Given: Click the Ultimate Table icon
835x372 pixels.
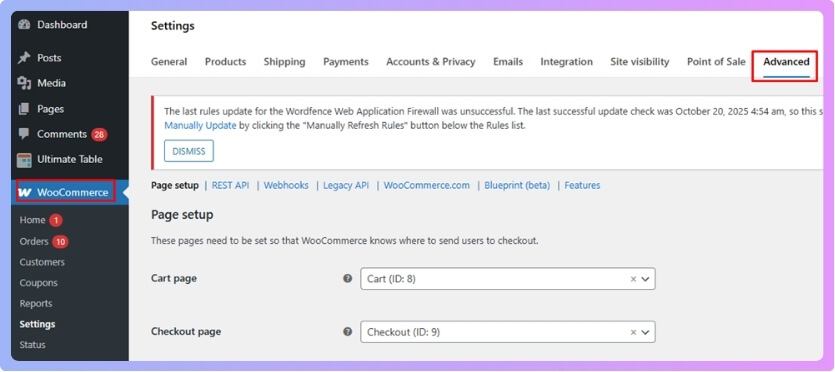Looking at the screenshot, I should 24,160.
